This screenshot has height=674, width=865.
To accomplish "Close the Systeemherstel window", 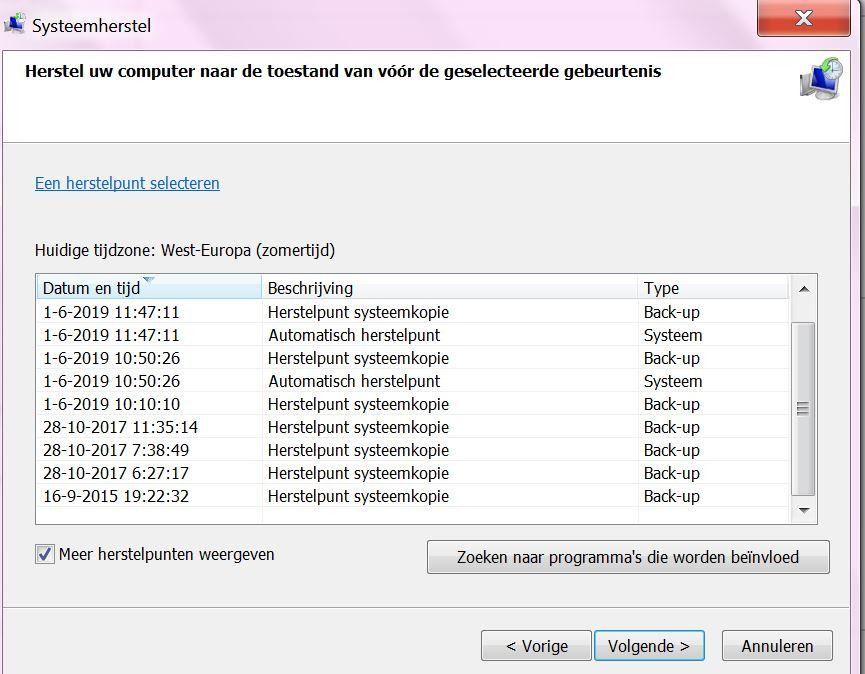I will pos(804,18).
